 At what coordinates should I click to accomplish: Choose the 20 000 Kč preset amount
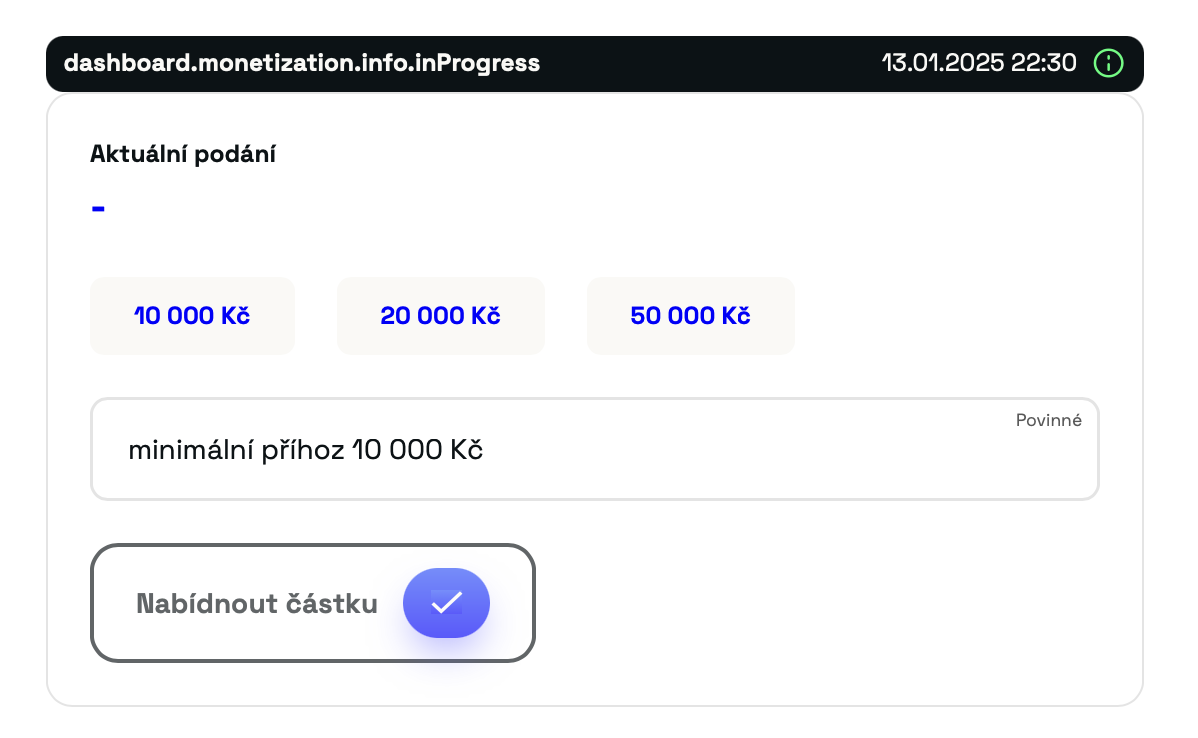click(440, 316)
